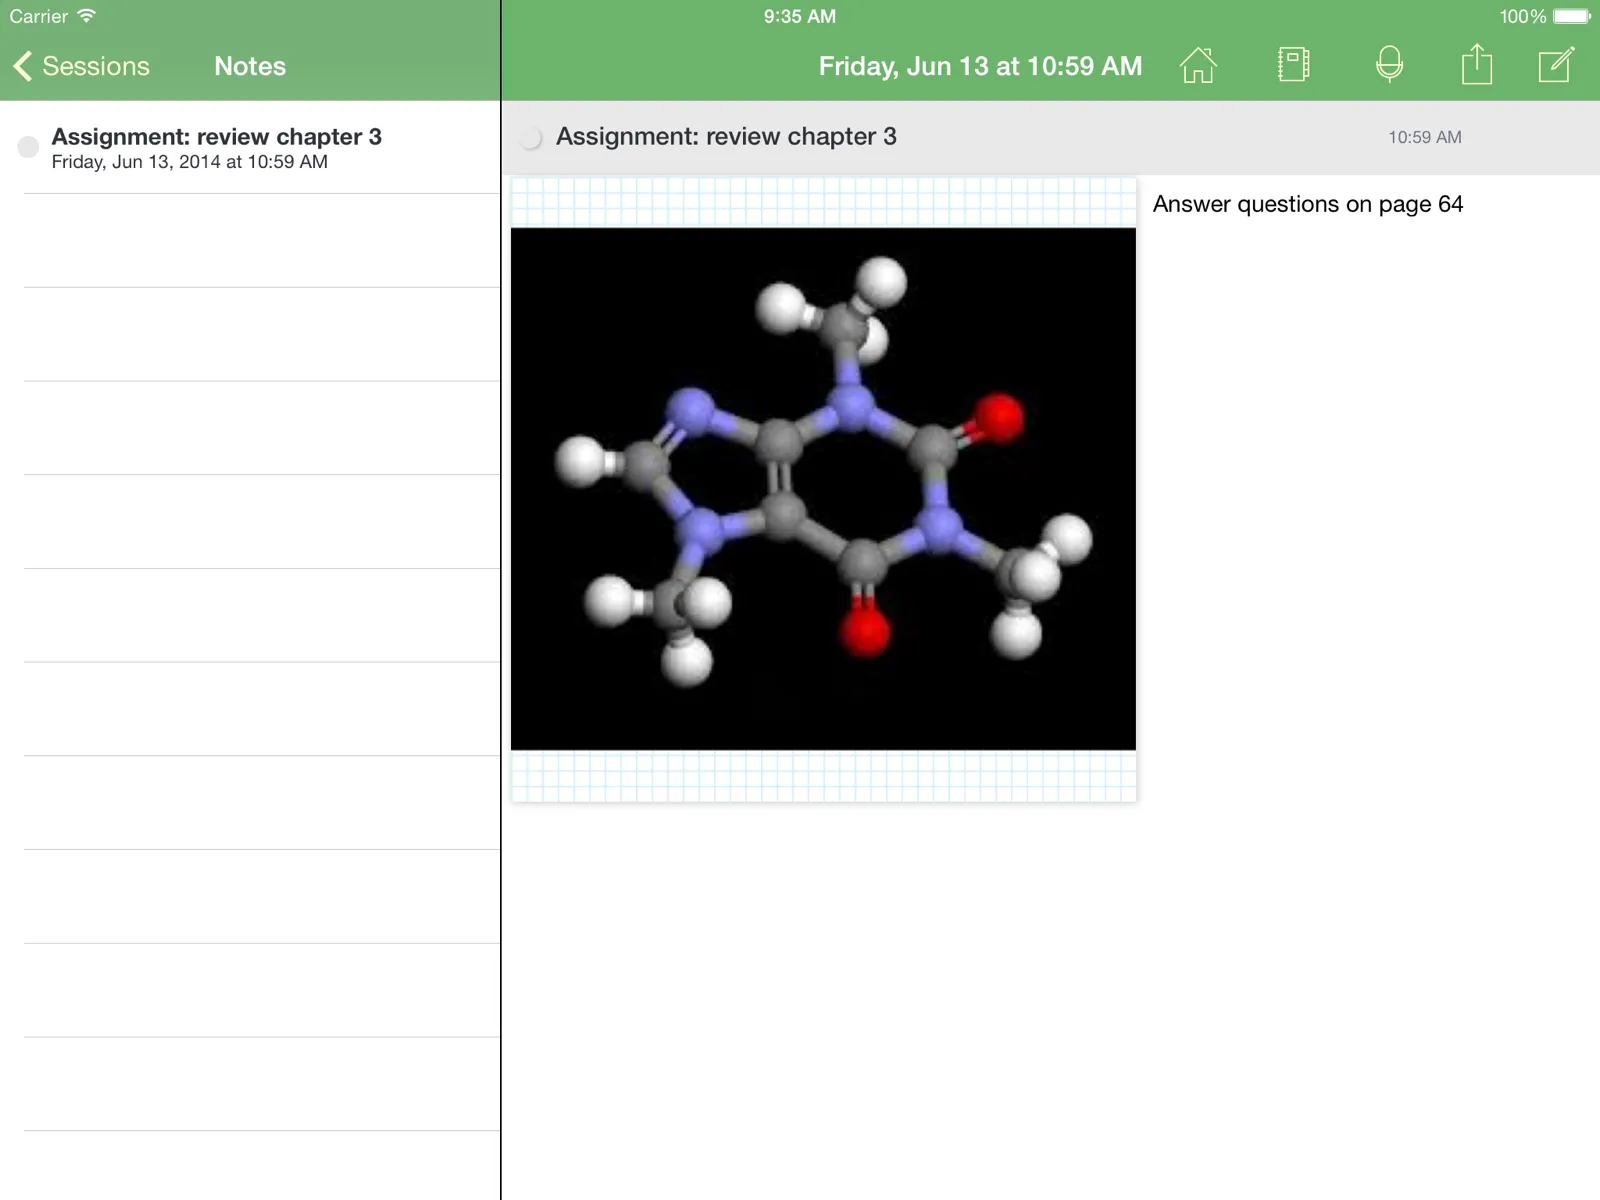Toggle completion circle in Notes list item
This screenshot has height=1200, width=1600.
tap(28, 147)
